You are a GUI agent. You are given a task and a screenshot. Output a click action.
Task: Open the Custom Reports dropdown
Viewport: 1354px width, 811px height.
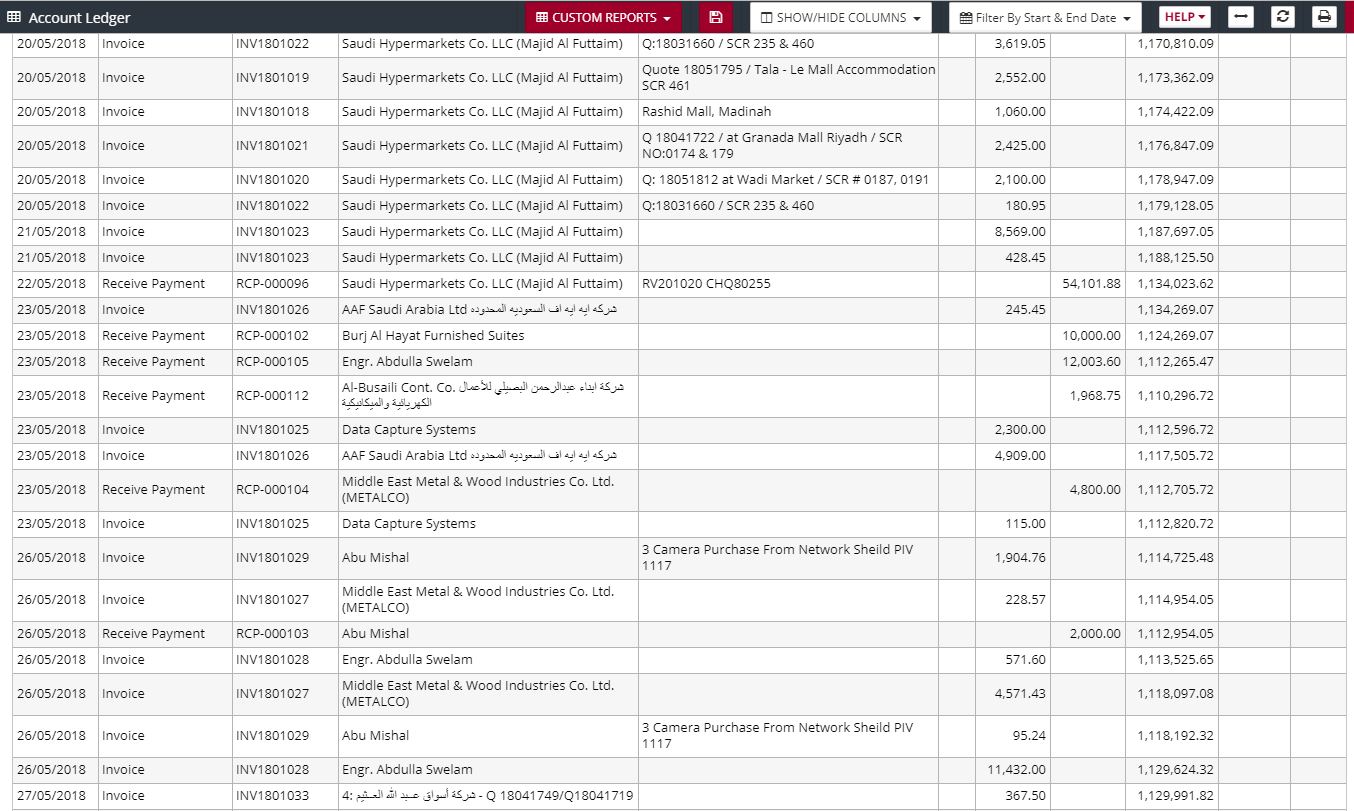click(603, 17)
